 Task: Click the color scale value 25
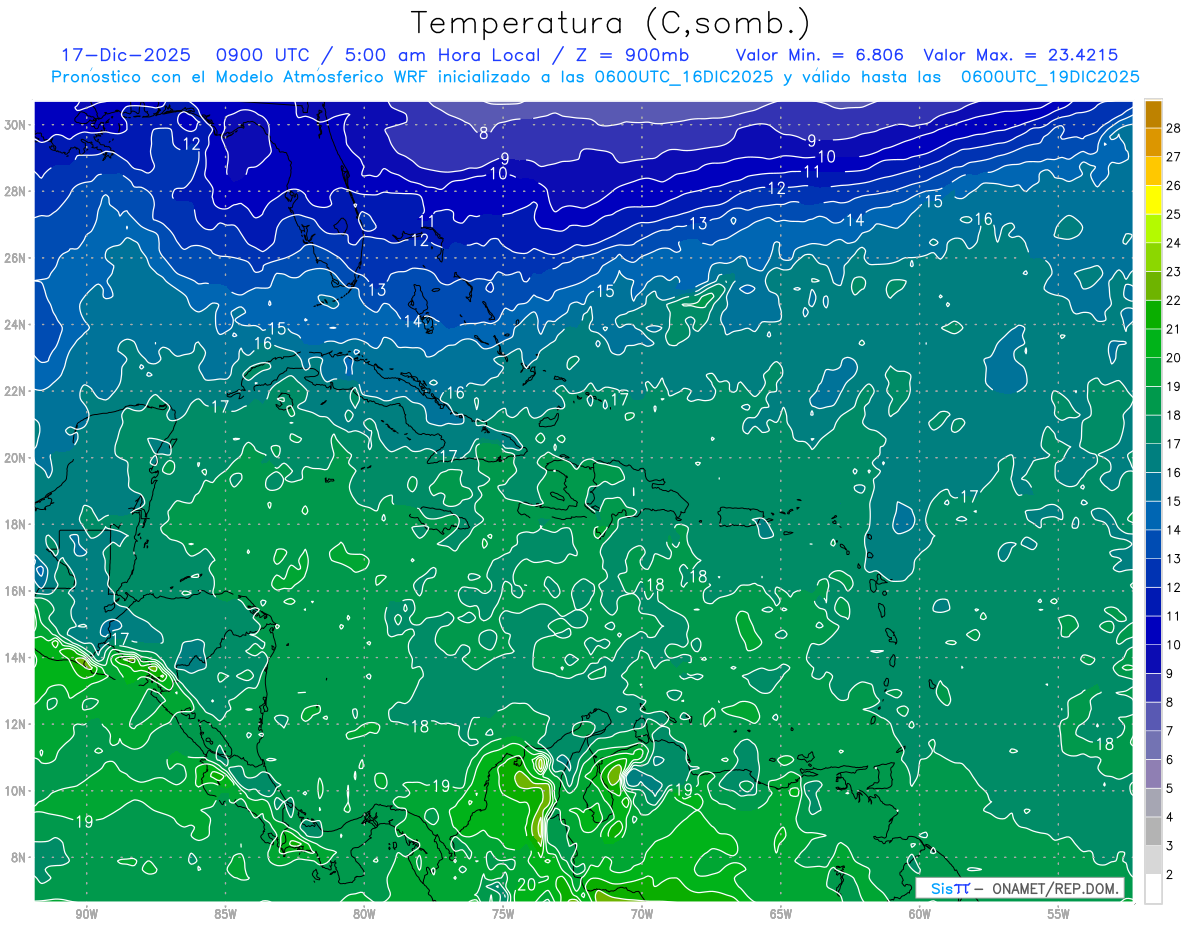[x=1174, y=214]
